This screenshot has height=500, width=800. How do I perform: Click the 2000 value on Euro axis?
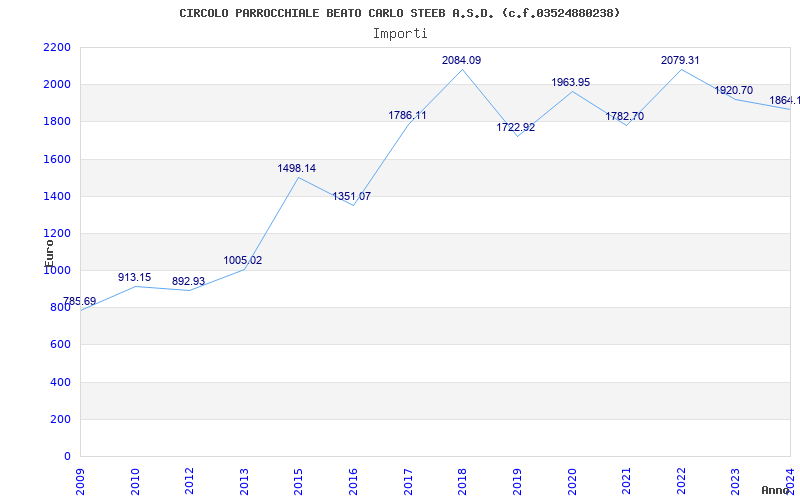[57, 85]
